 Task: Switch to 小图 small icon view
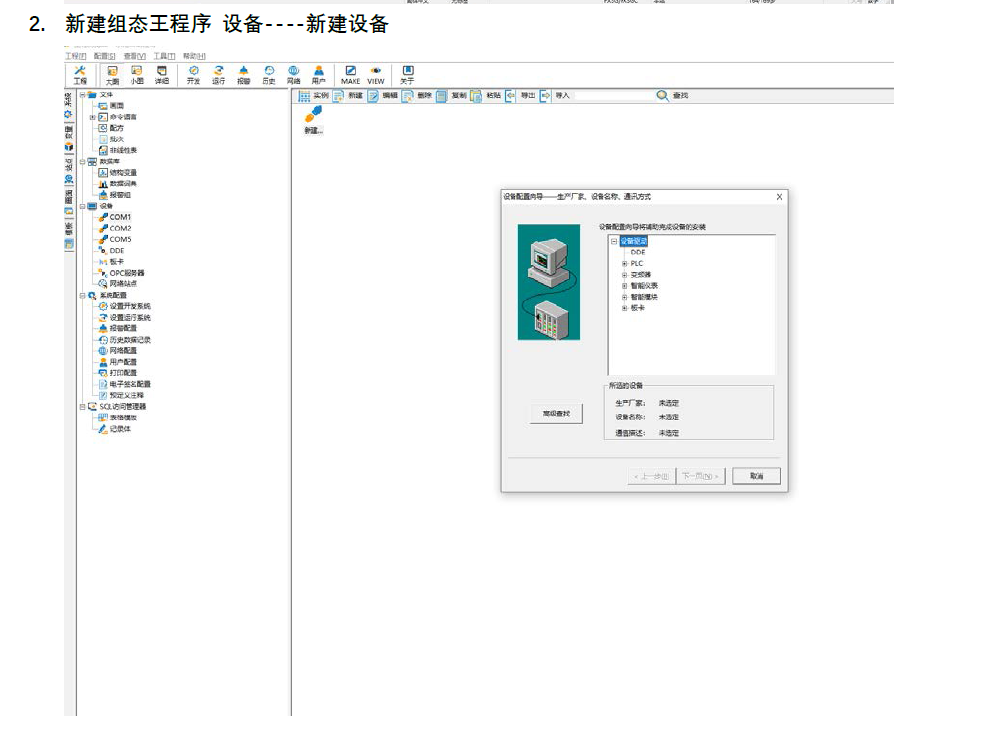(x=136, y=75)
